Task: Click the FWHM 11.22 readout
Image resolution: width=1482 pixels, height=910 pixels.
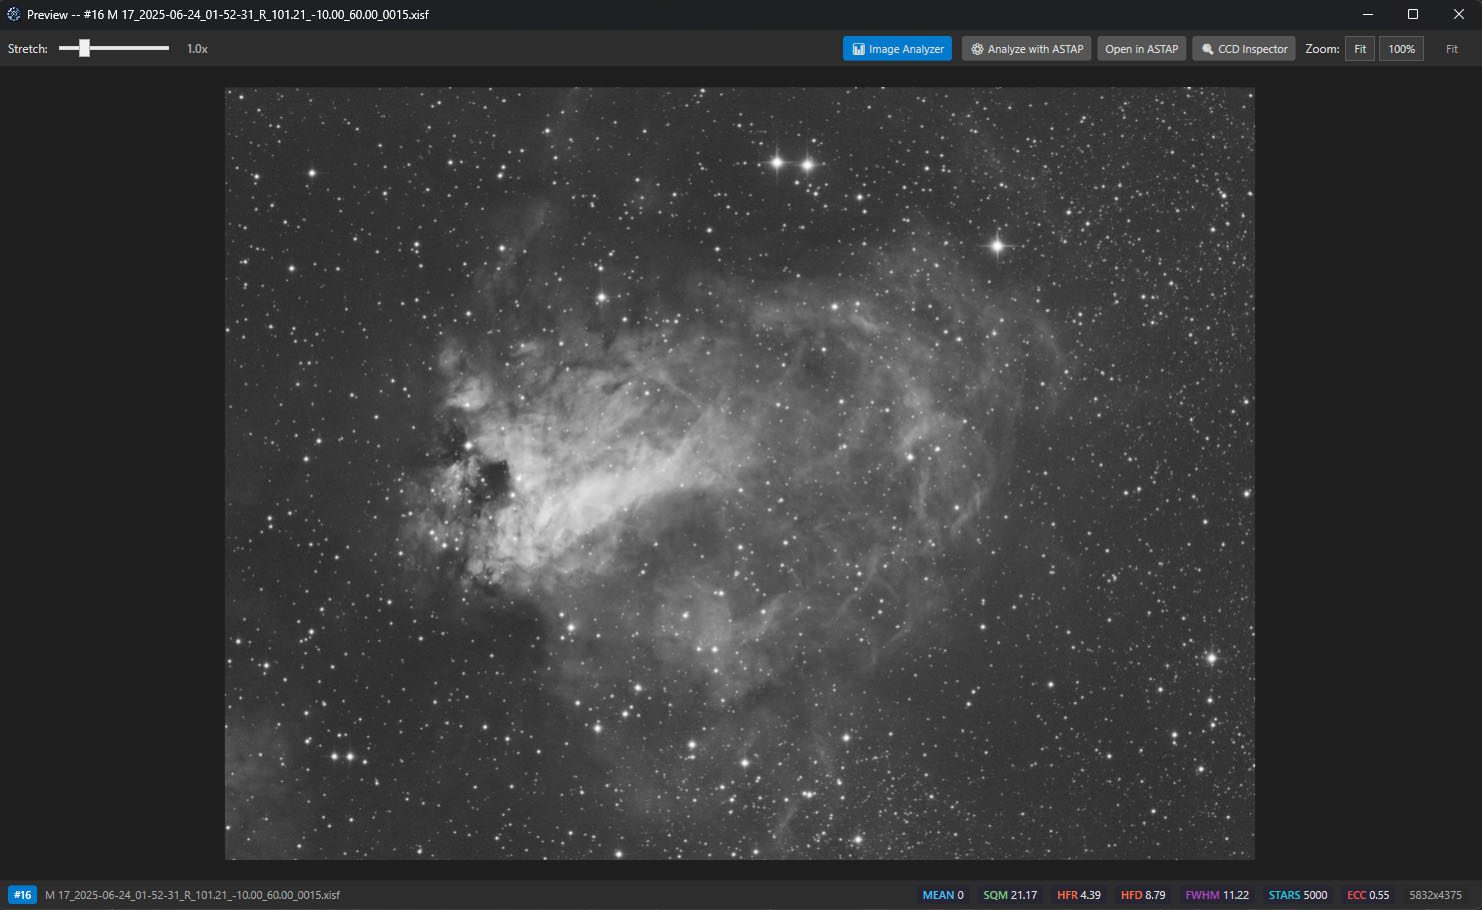Action: (1216, 895)
